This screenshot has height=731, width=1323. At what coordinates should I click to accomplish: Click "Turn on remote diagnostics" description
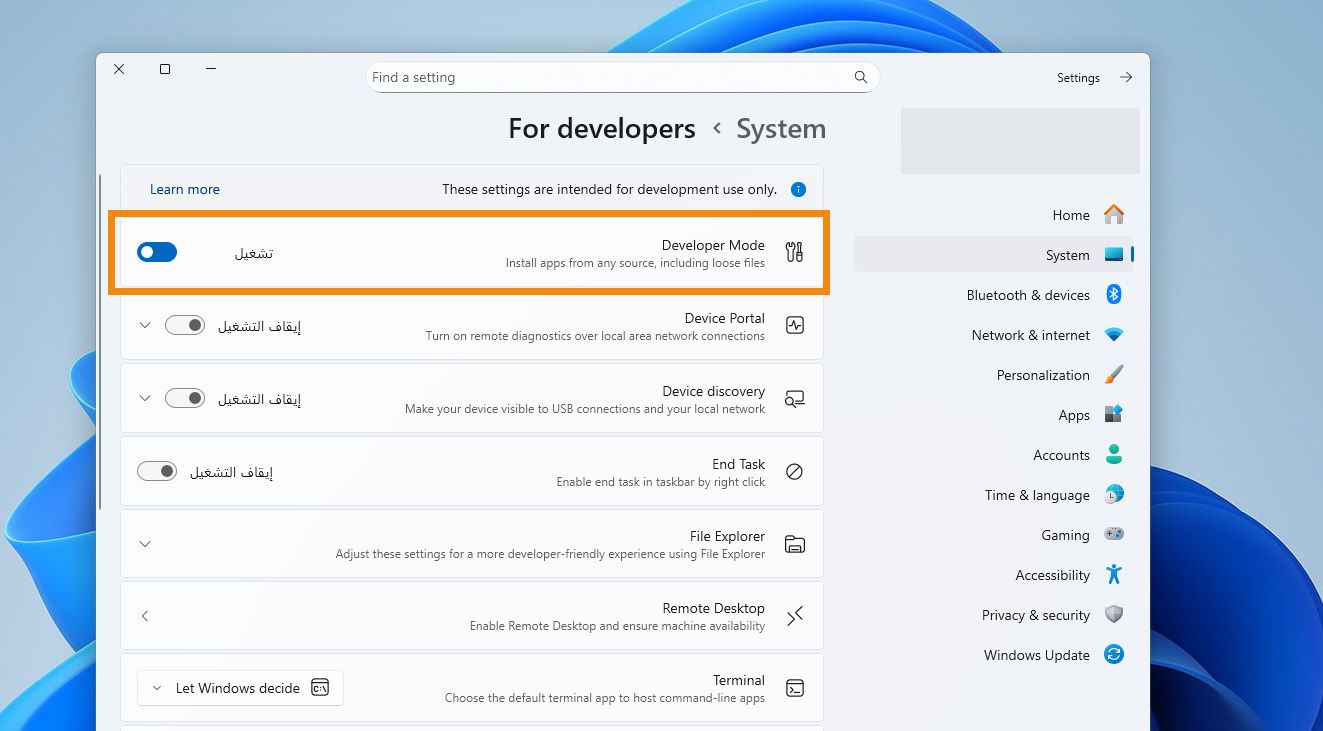[595, 336]
